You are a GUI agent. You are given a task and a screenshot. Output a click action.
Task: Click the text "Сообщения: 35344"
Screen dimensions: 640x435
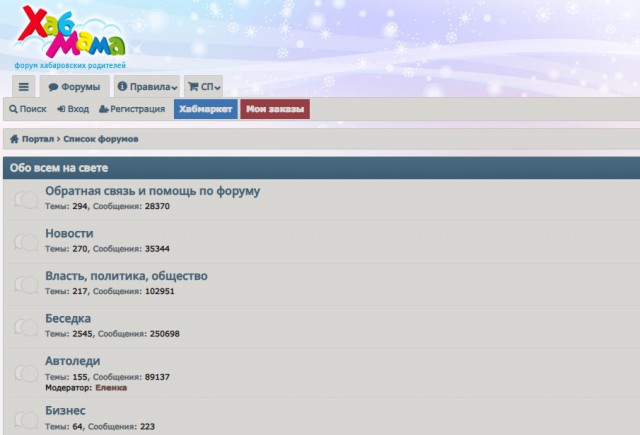131,249
